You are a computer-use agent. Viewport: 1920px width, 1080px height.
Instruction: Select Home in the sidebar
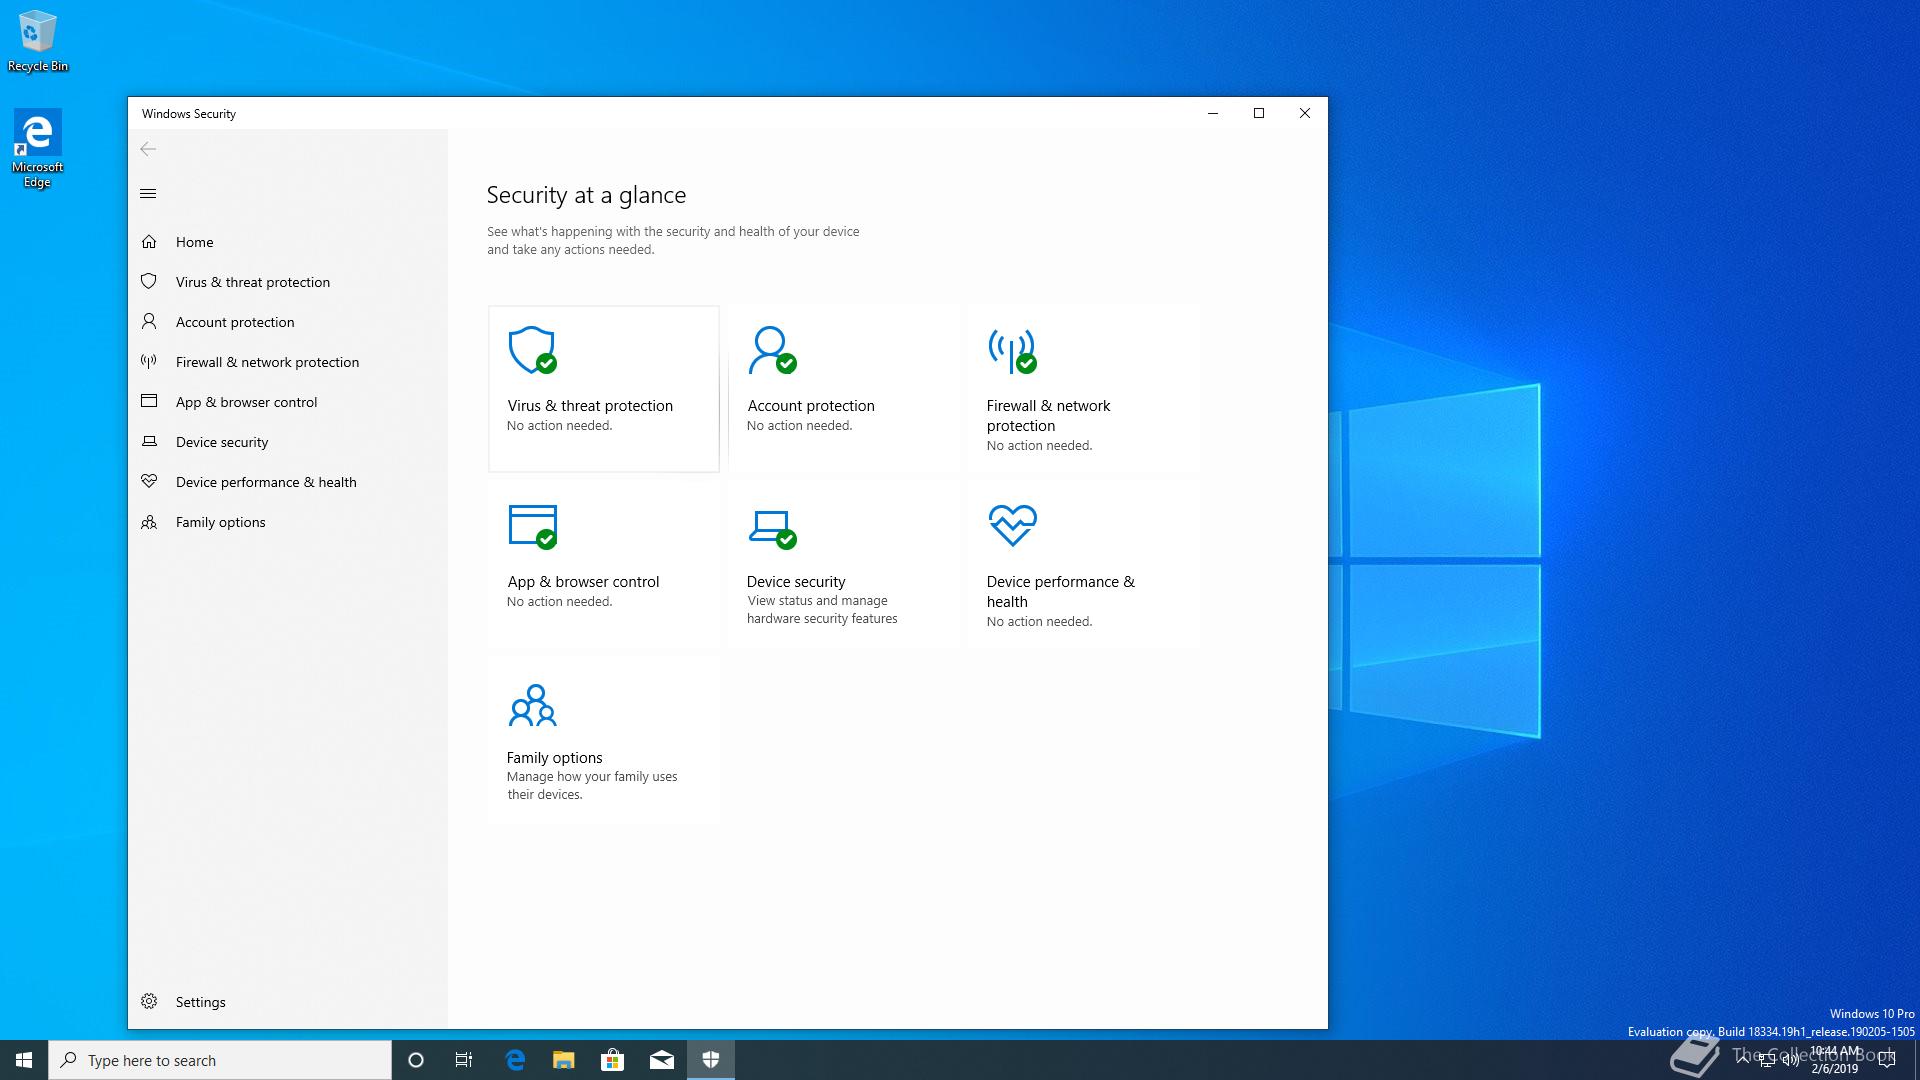pyautogui.click(x=194, y=242)
